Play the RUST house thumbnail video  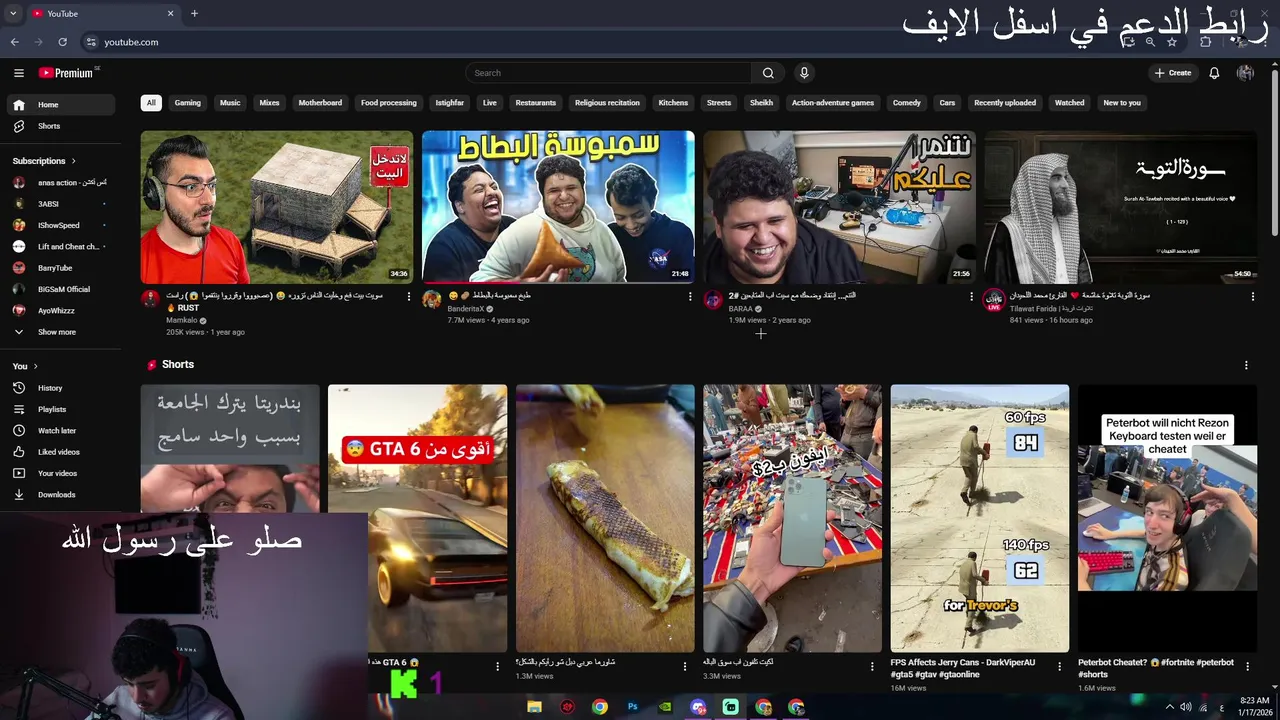pyautogui.click(x=277, y=207)
